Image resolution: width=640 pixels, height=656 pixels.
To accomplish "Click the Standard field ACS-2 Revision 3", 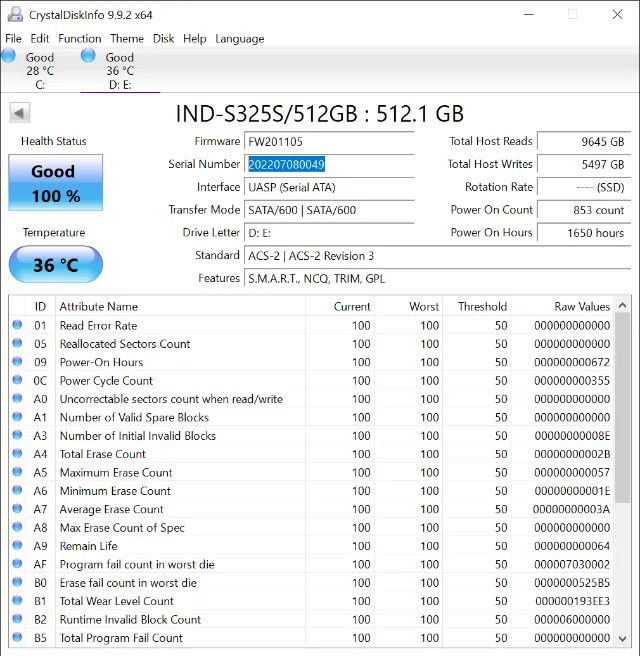I will tap(437, 256).
